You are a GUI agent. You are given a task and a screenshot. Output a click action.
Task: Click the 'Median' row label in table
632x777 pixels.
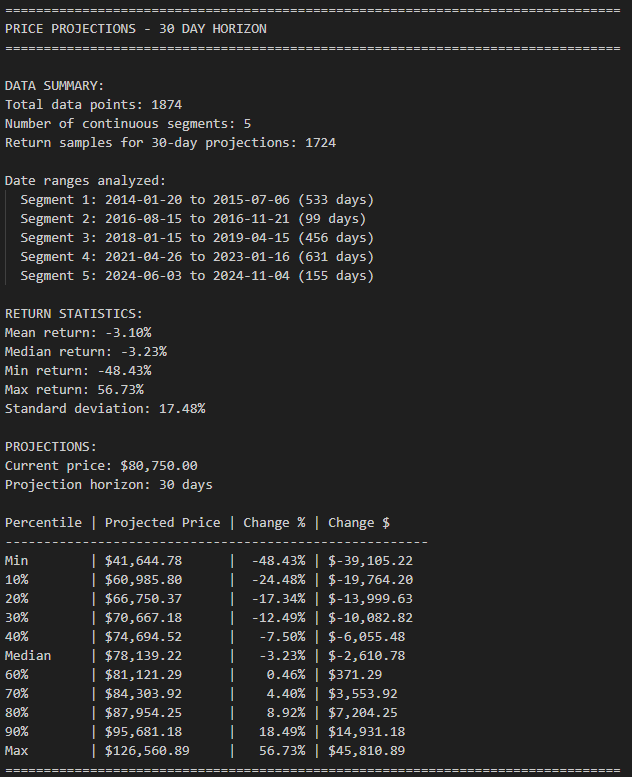(x=28, y=656)
